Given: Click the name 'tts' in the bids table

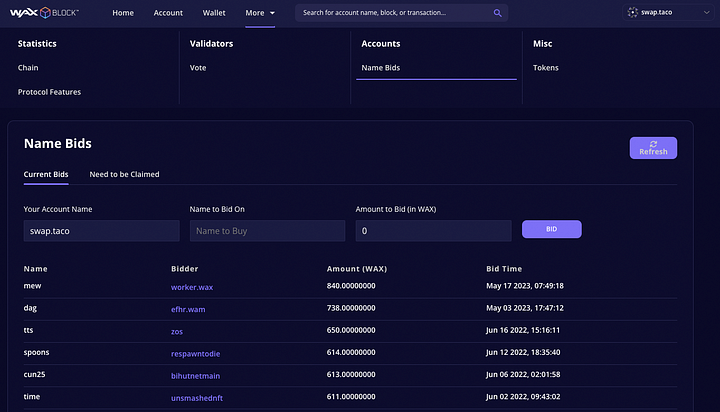Looking at the screenshot, I should pyautogui.click(x=28, y=330).
